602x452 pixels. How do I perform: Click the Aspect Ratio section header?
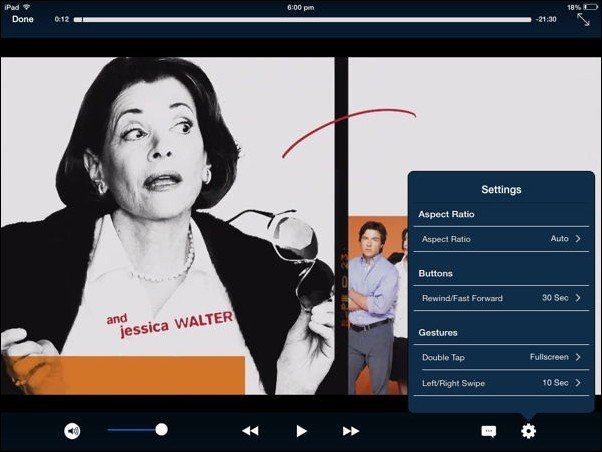(x=446, y=214)
